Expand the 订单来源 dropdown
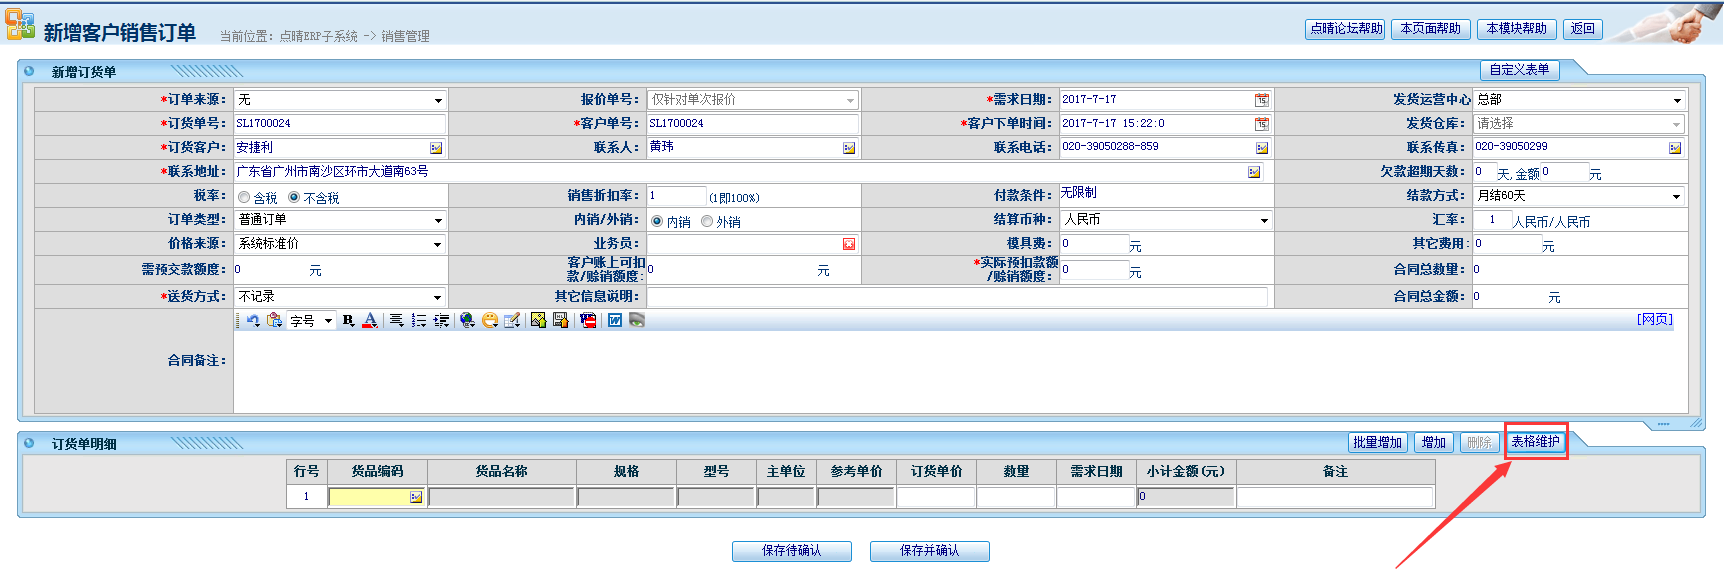Viewport: 1724px width, 581px height. [438, 101]
